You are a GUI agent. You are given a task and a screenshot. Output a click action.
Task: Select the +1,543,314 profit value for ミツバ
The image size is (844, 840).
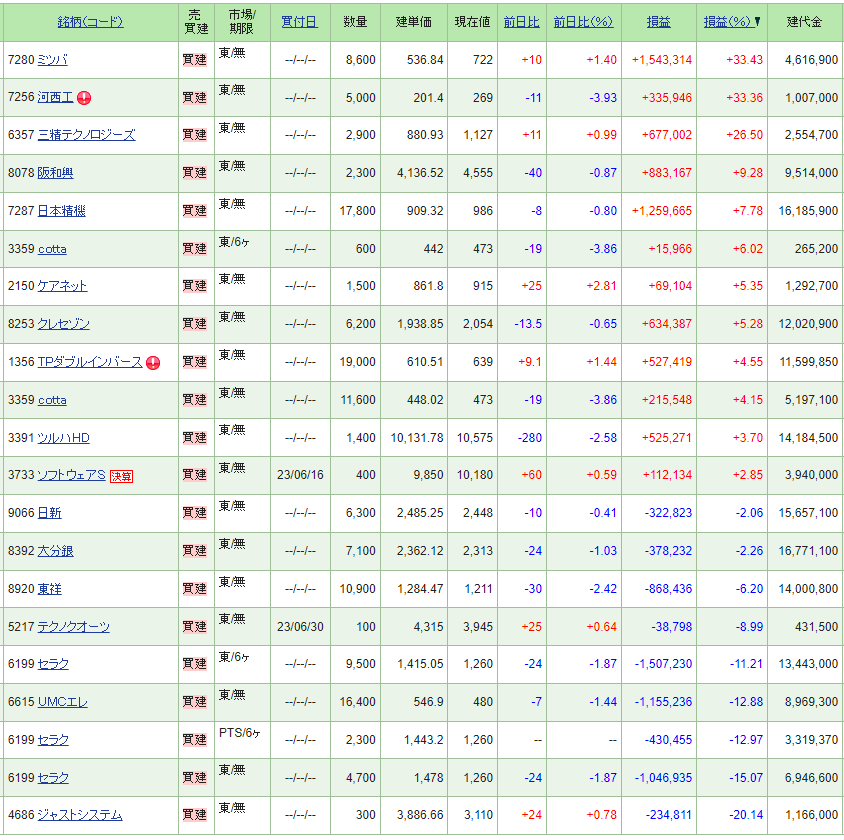(662, 60)
